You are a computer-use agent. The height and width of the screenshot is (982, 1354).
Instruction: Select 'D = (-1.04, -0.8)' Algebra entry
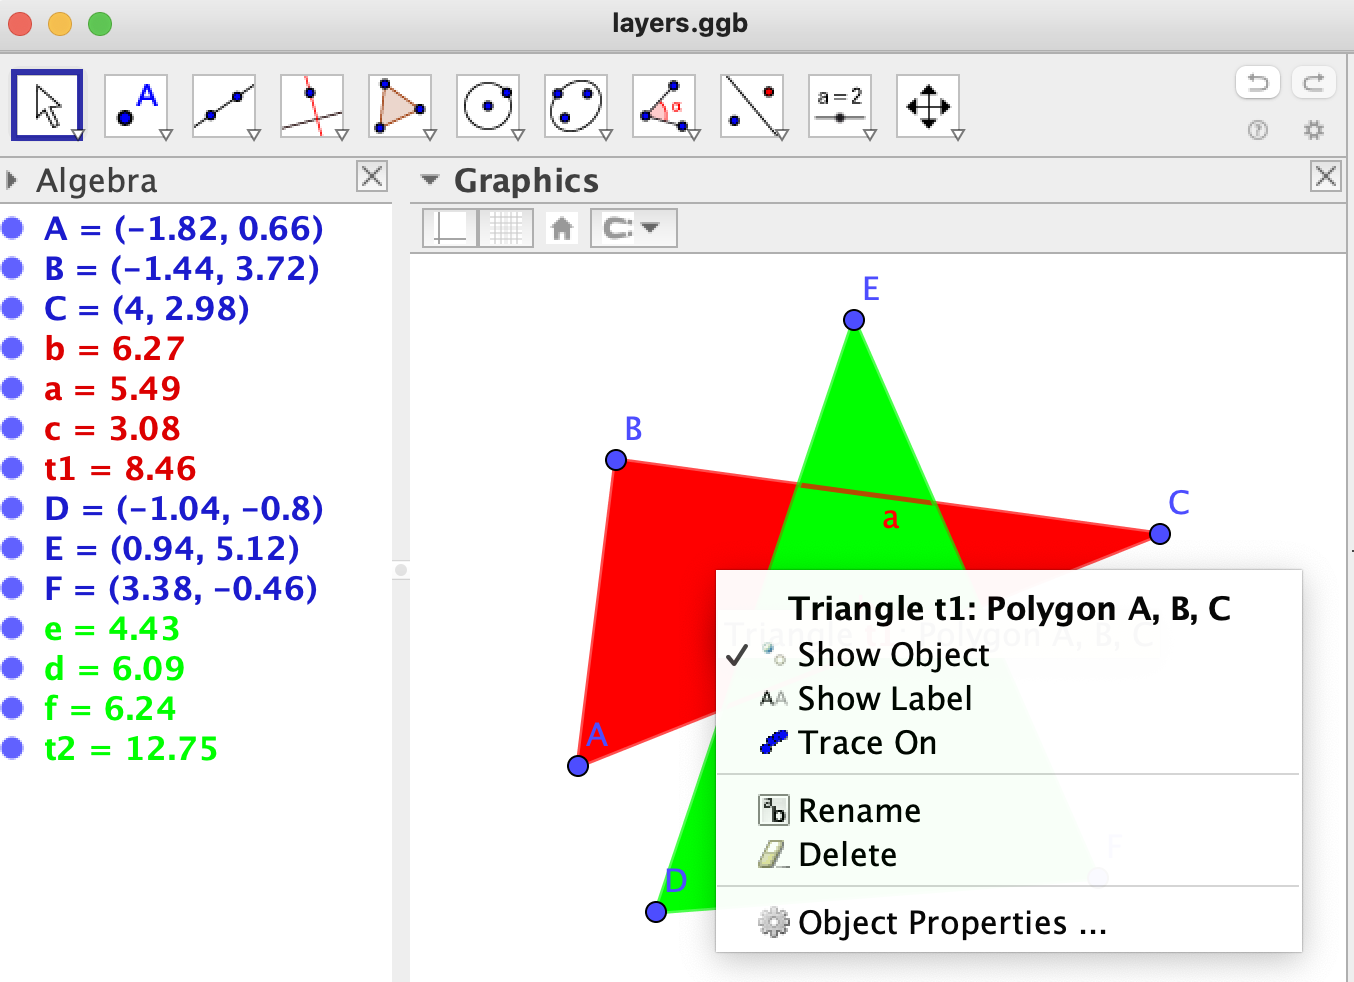point(184,508)
